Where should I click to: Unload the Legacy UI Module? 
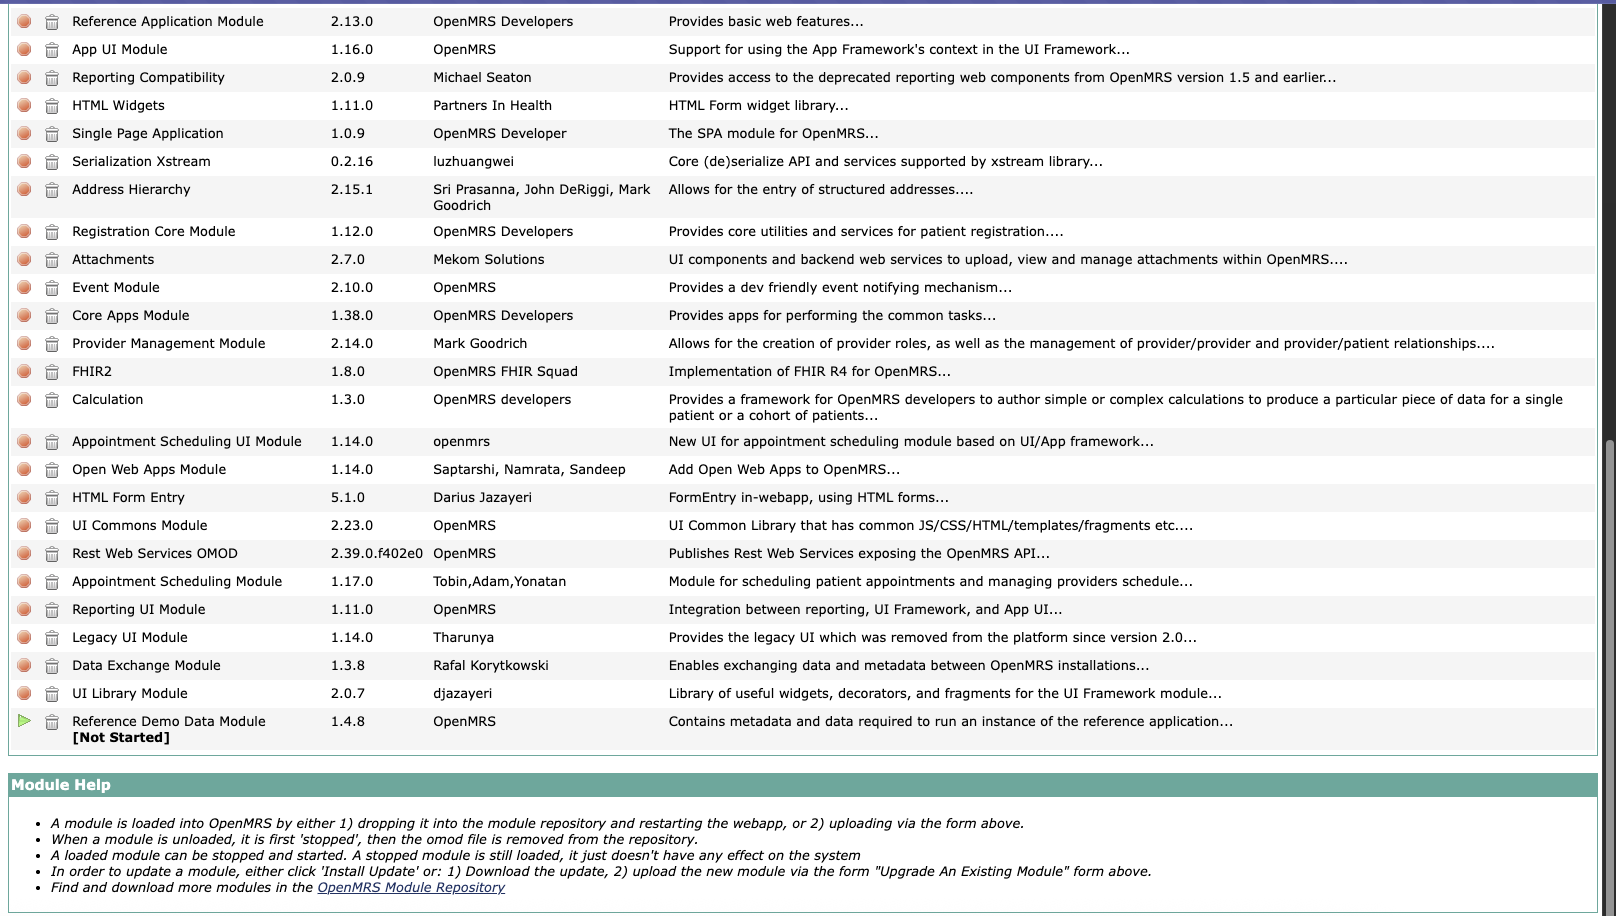pos(52,638)
